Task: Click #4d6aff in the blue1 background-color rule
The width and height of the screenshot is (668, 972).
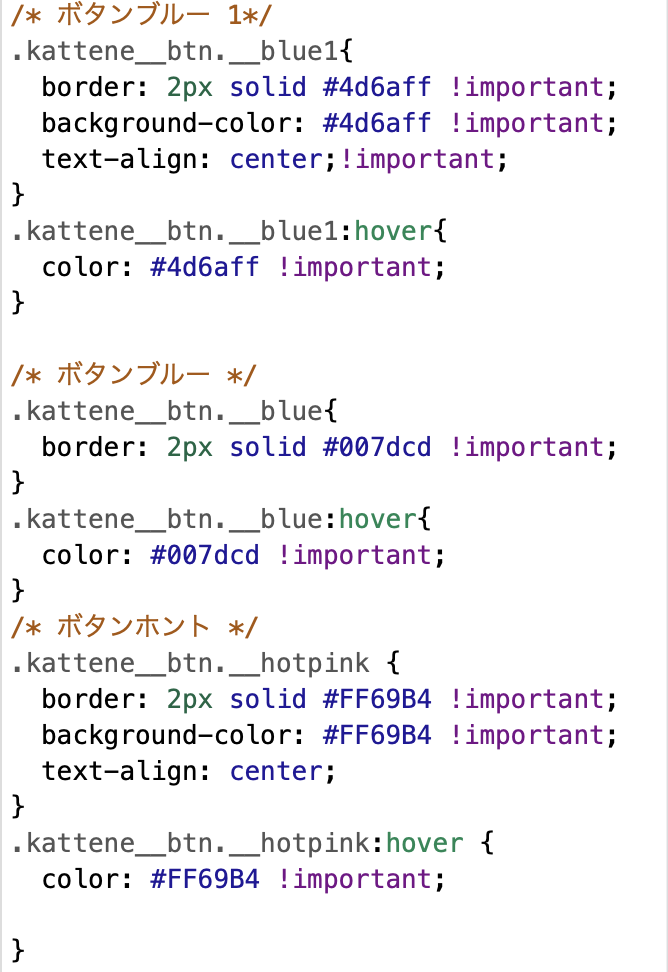Action: (377, 123)
